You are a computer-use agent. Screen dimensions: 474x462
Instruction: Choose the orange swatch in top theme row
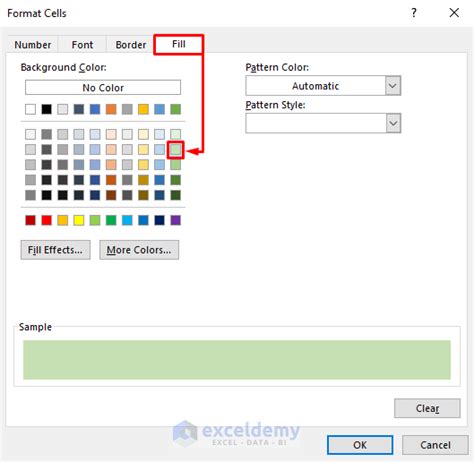pyautogui.click(x=111, y=109)
